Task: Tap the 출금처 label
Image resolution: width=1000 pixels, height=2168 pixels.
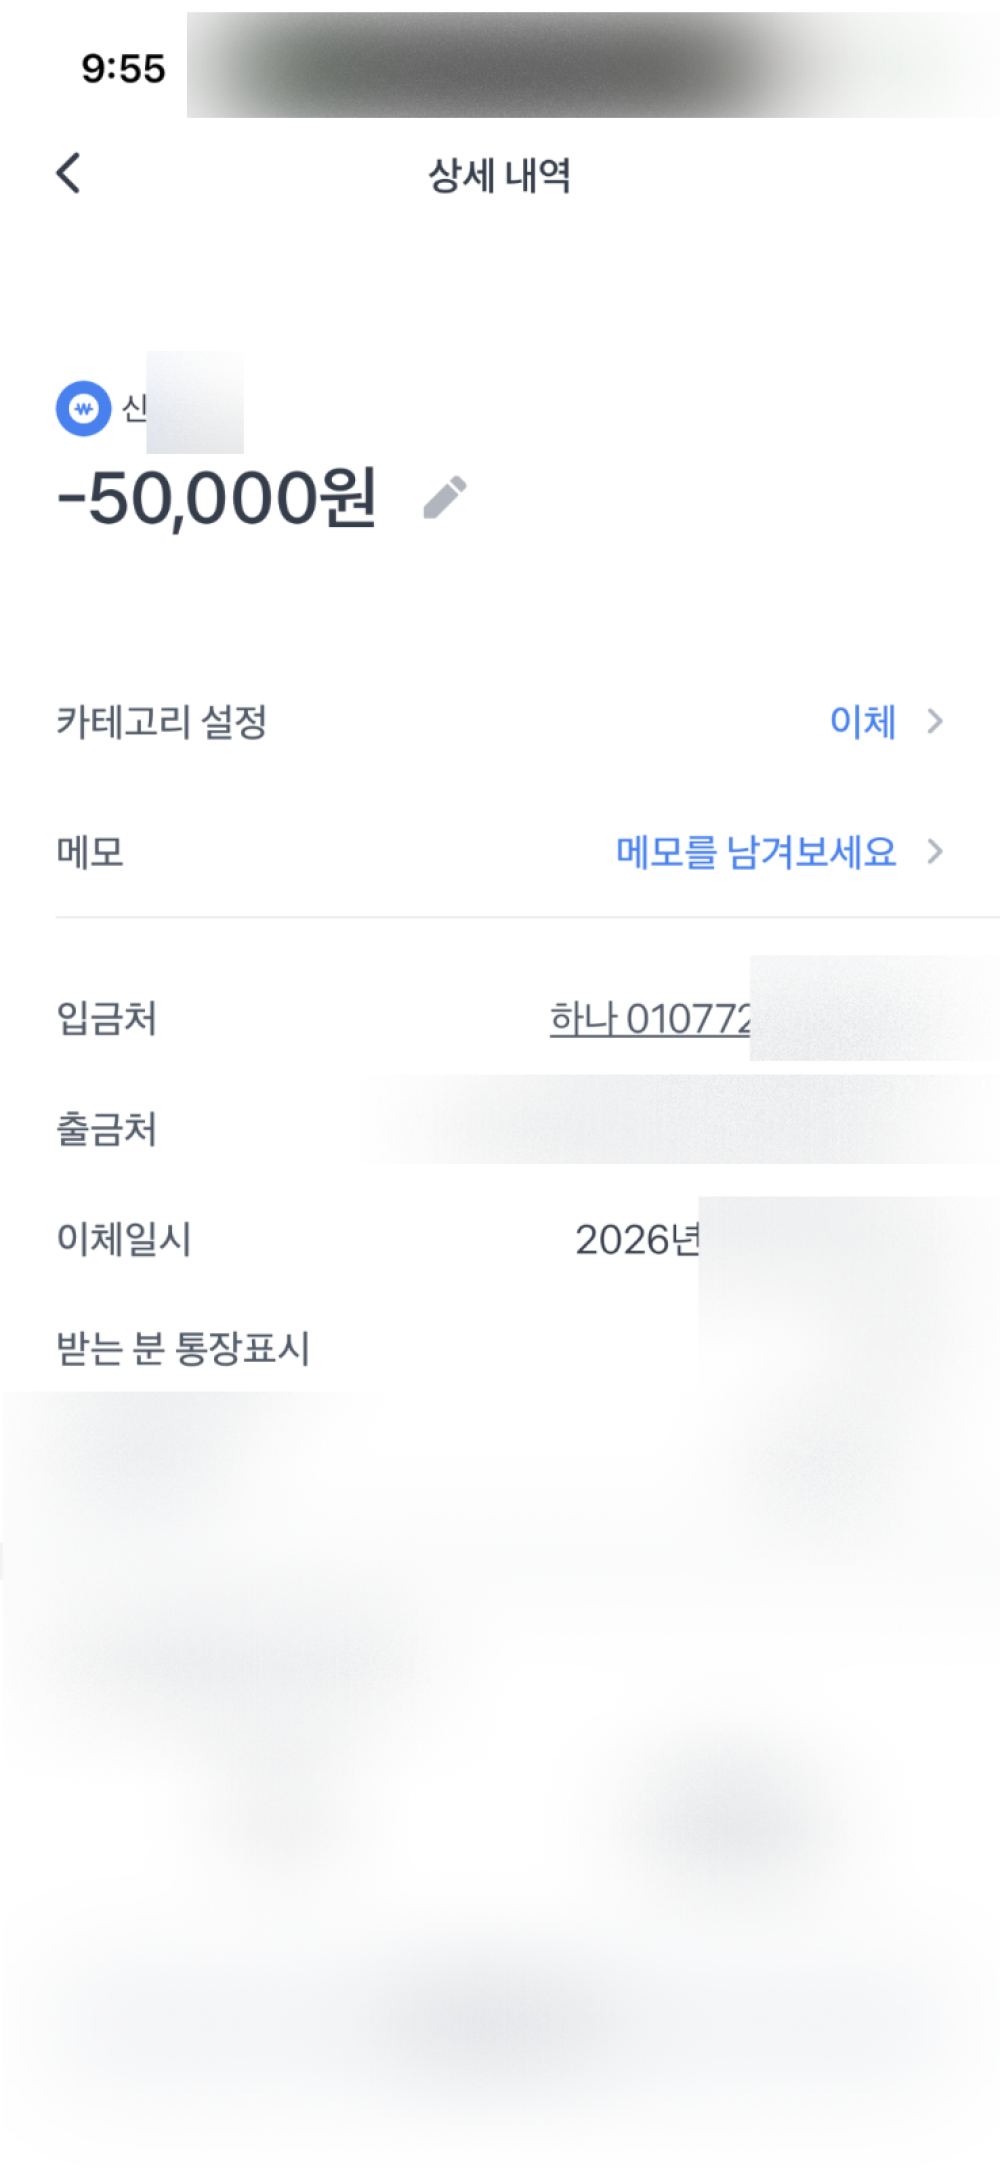Action: pos(107,1129)
